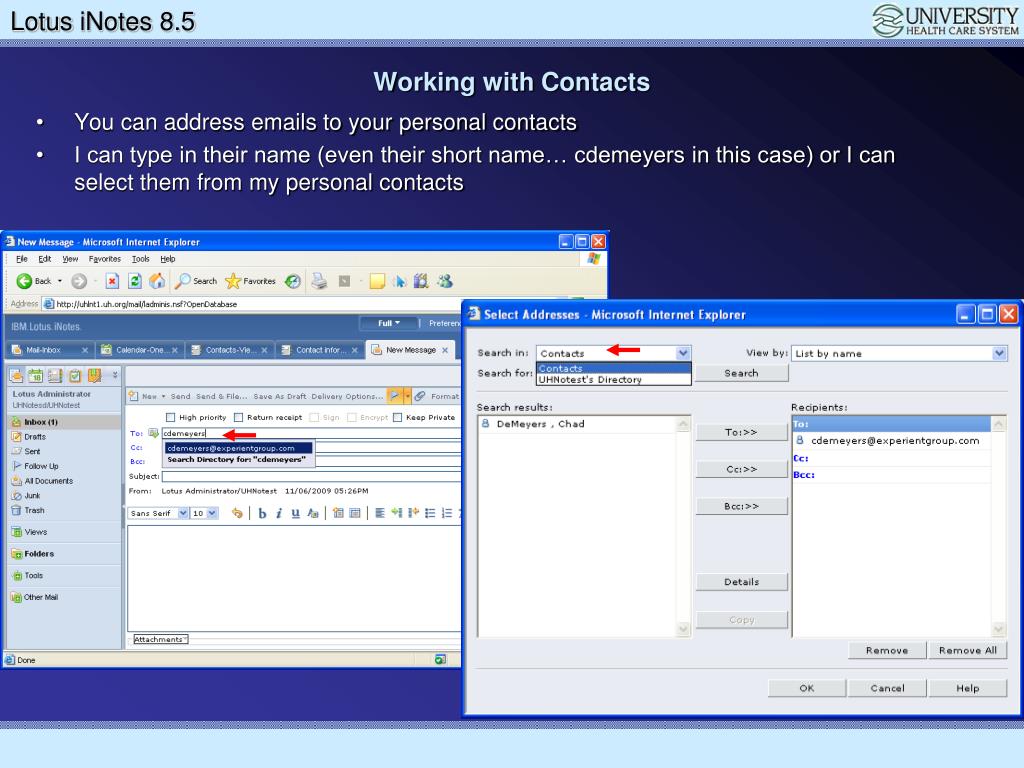Click the text alignment icon in editor

379,513
